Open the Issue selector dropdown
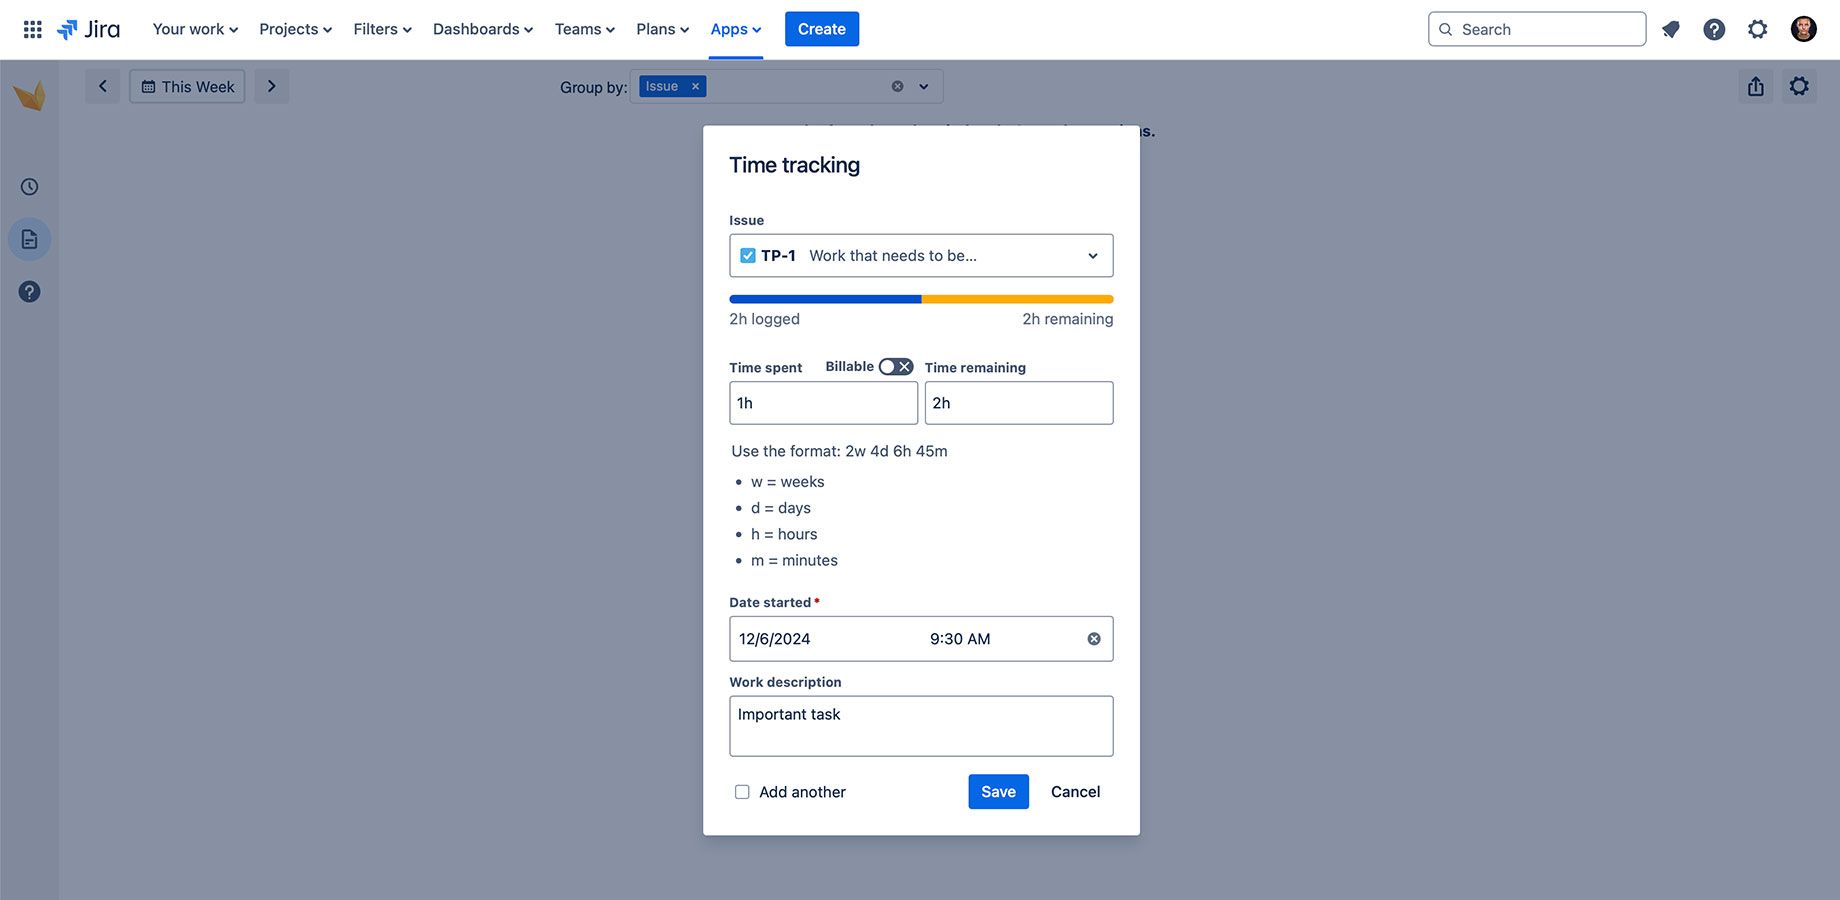 [x=921, y=256]
